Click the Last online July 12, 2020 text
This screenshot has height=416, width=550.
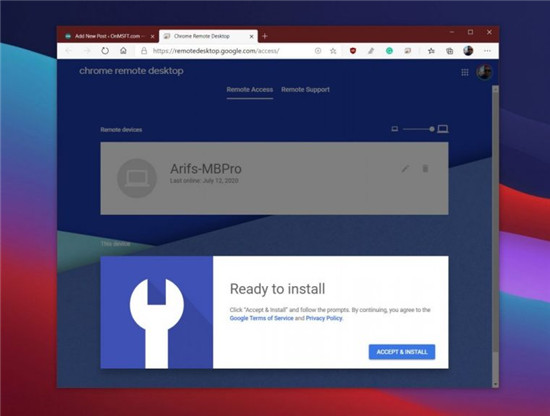(x=204, y=181)
